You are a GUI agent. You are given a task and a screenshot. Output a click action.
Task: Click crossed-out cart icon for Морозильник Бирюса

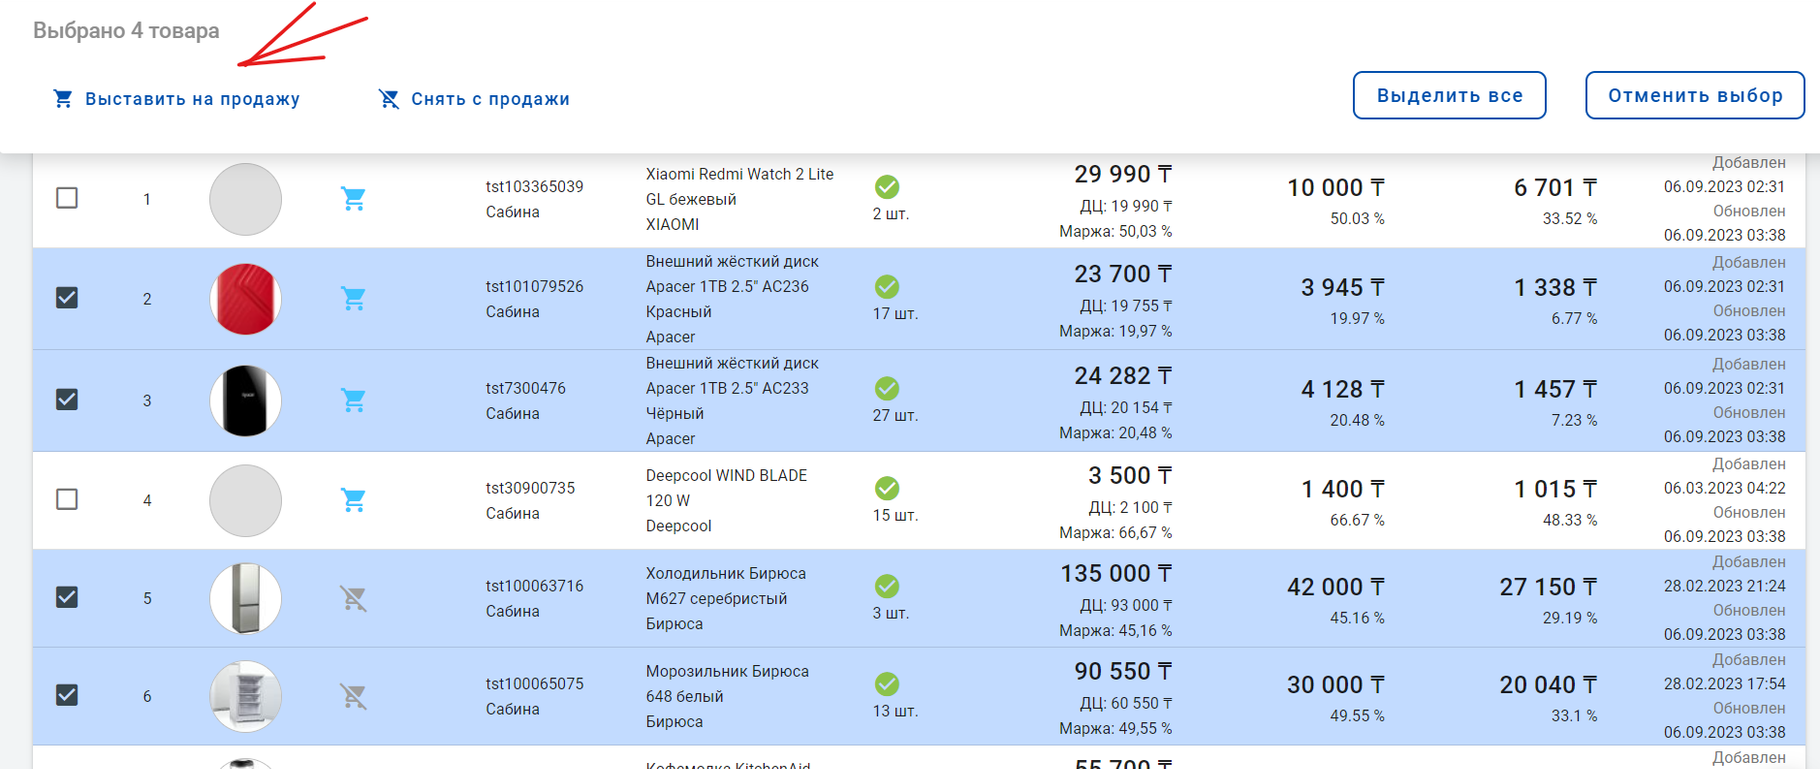[x=353, y=696]
